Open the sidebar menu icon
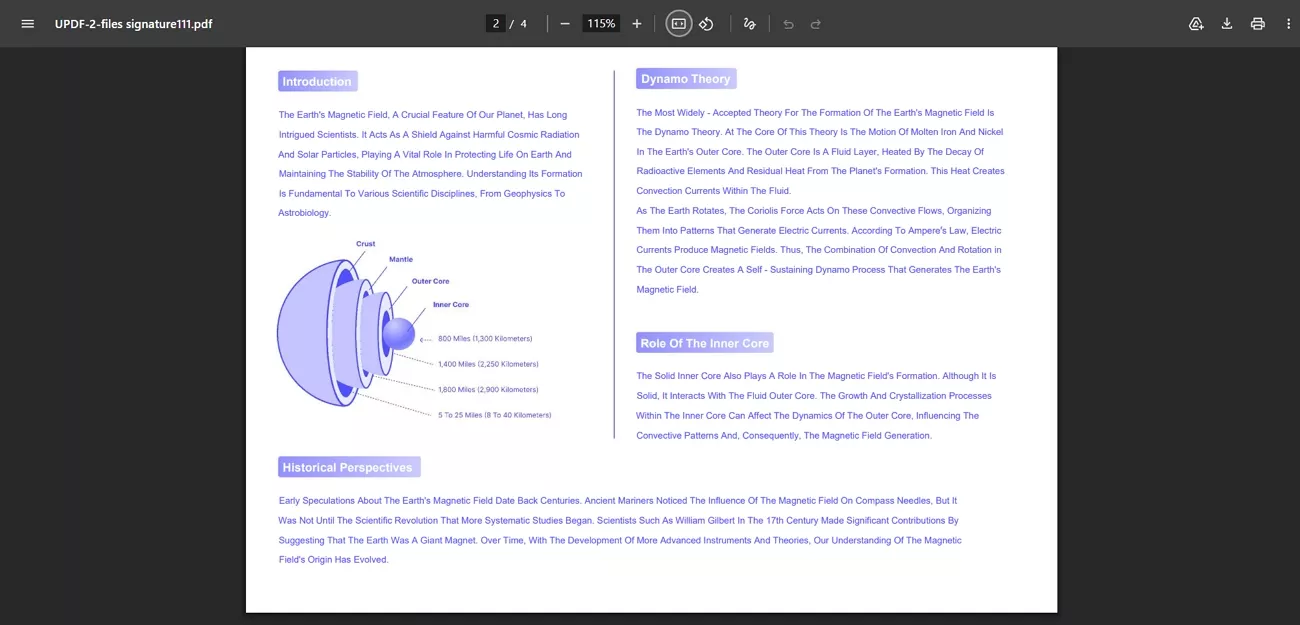This screenshot has height=625, width=1300. click(x=27, y=23)
